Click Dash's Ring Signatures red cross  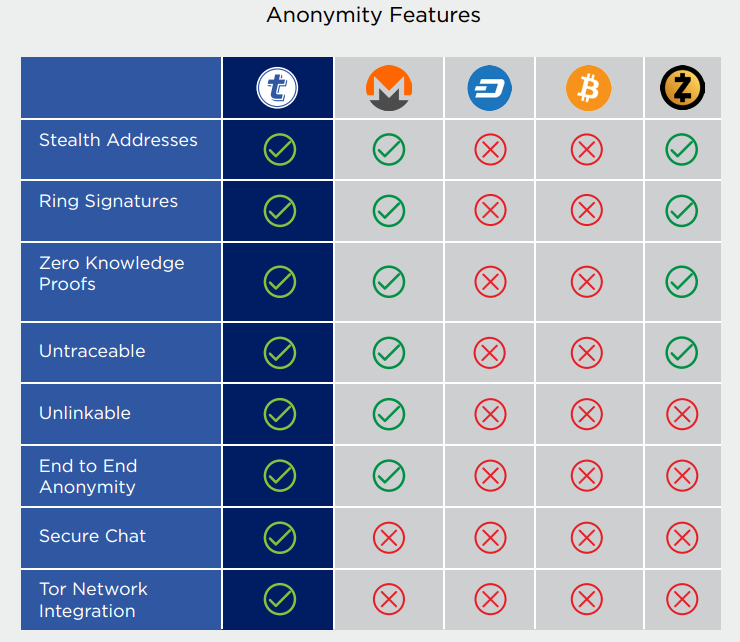[490, 210]
